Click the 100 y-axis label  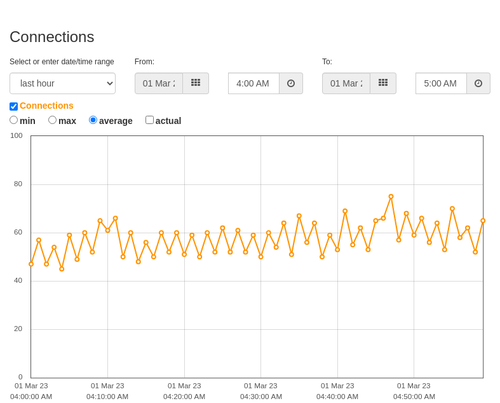click(x=16, y=136)
